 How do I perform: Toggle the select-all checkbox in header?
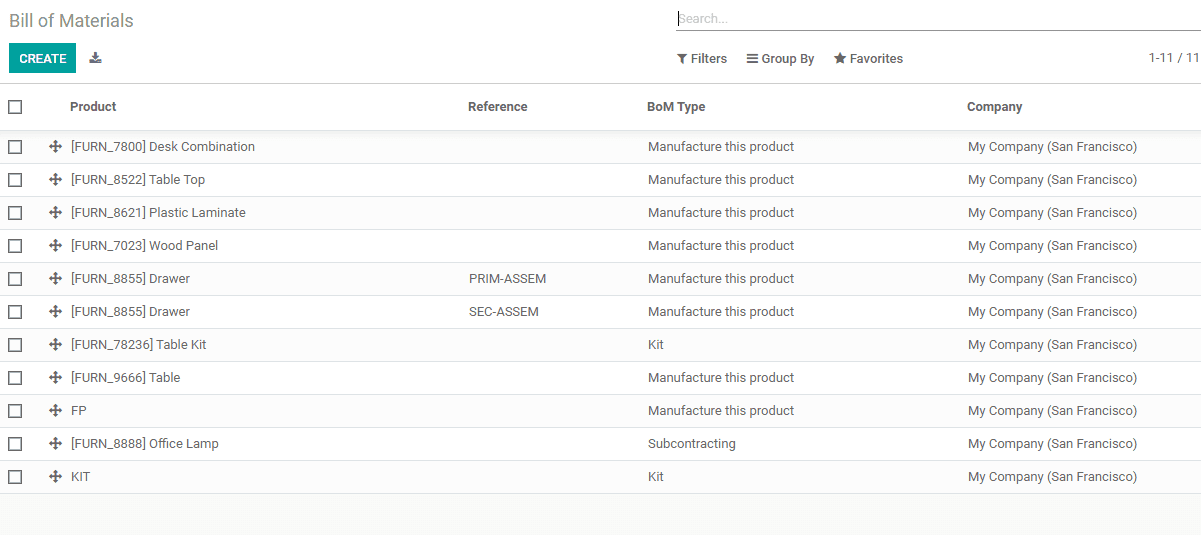coord(15,107)
